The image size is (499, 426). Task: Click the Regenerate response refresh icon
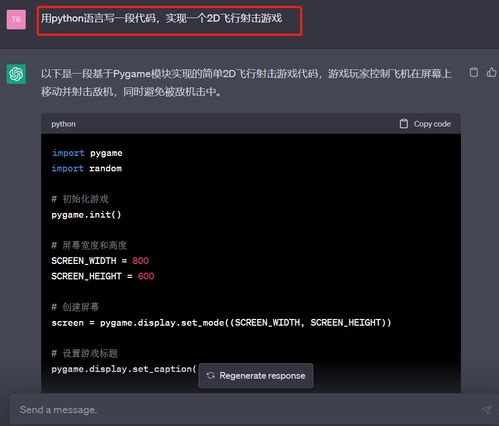[211, 376]
